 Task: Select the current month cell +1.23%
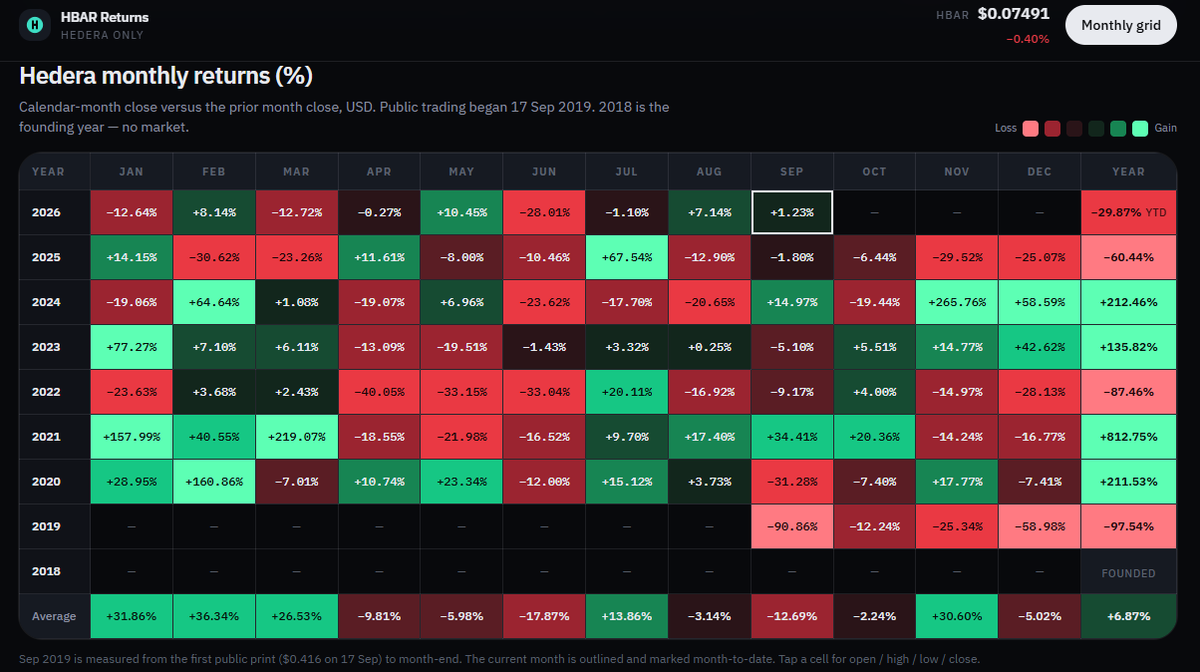(x=792, y=212)
